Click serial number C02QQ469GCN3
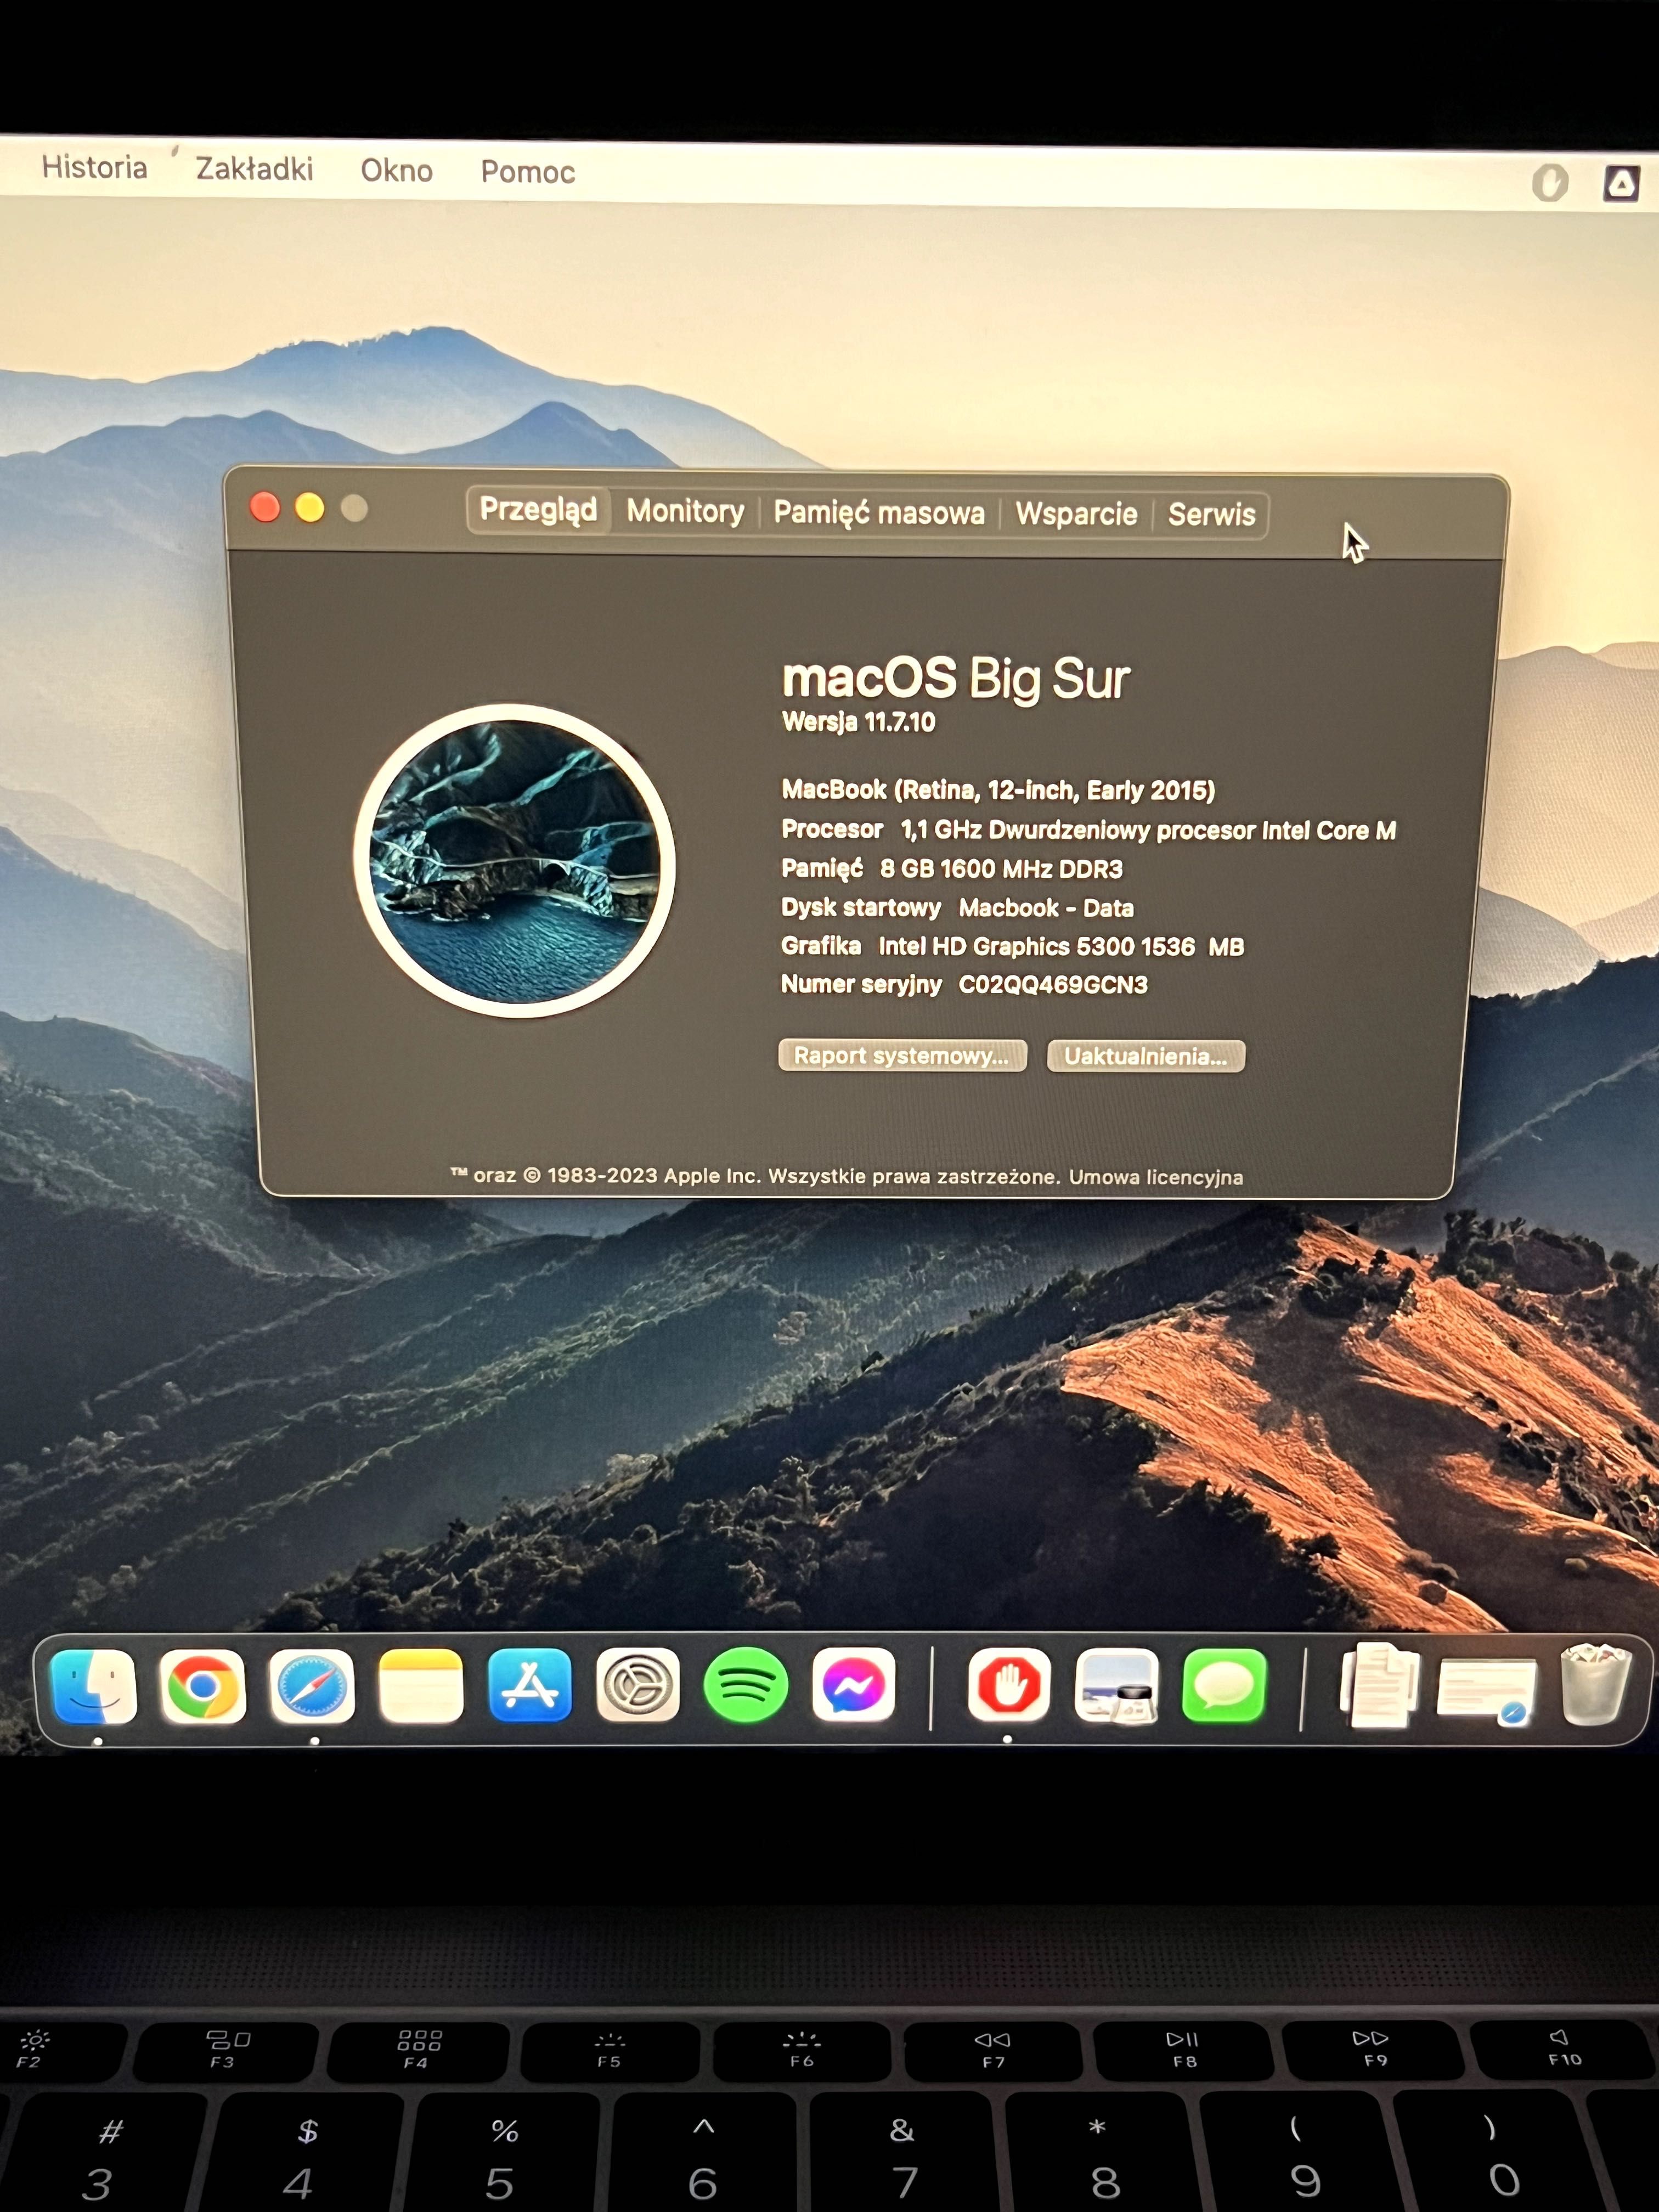Image resolution: width=1659 pixels, height=2212 pixels. tap(1053, 985)
